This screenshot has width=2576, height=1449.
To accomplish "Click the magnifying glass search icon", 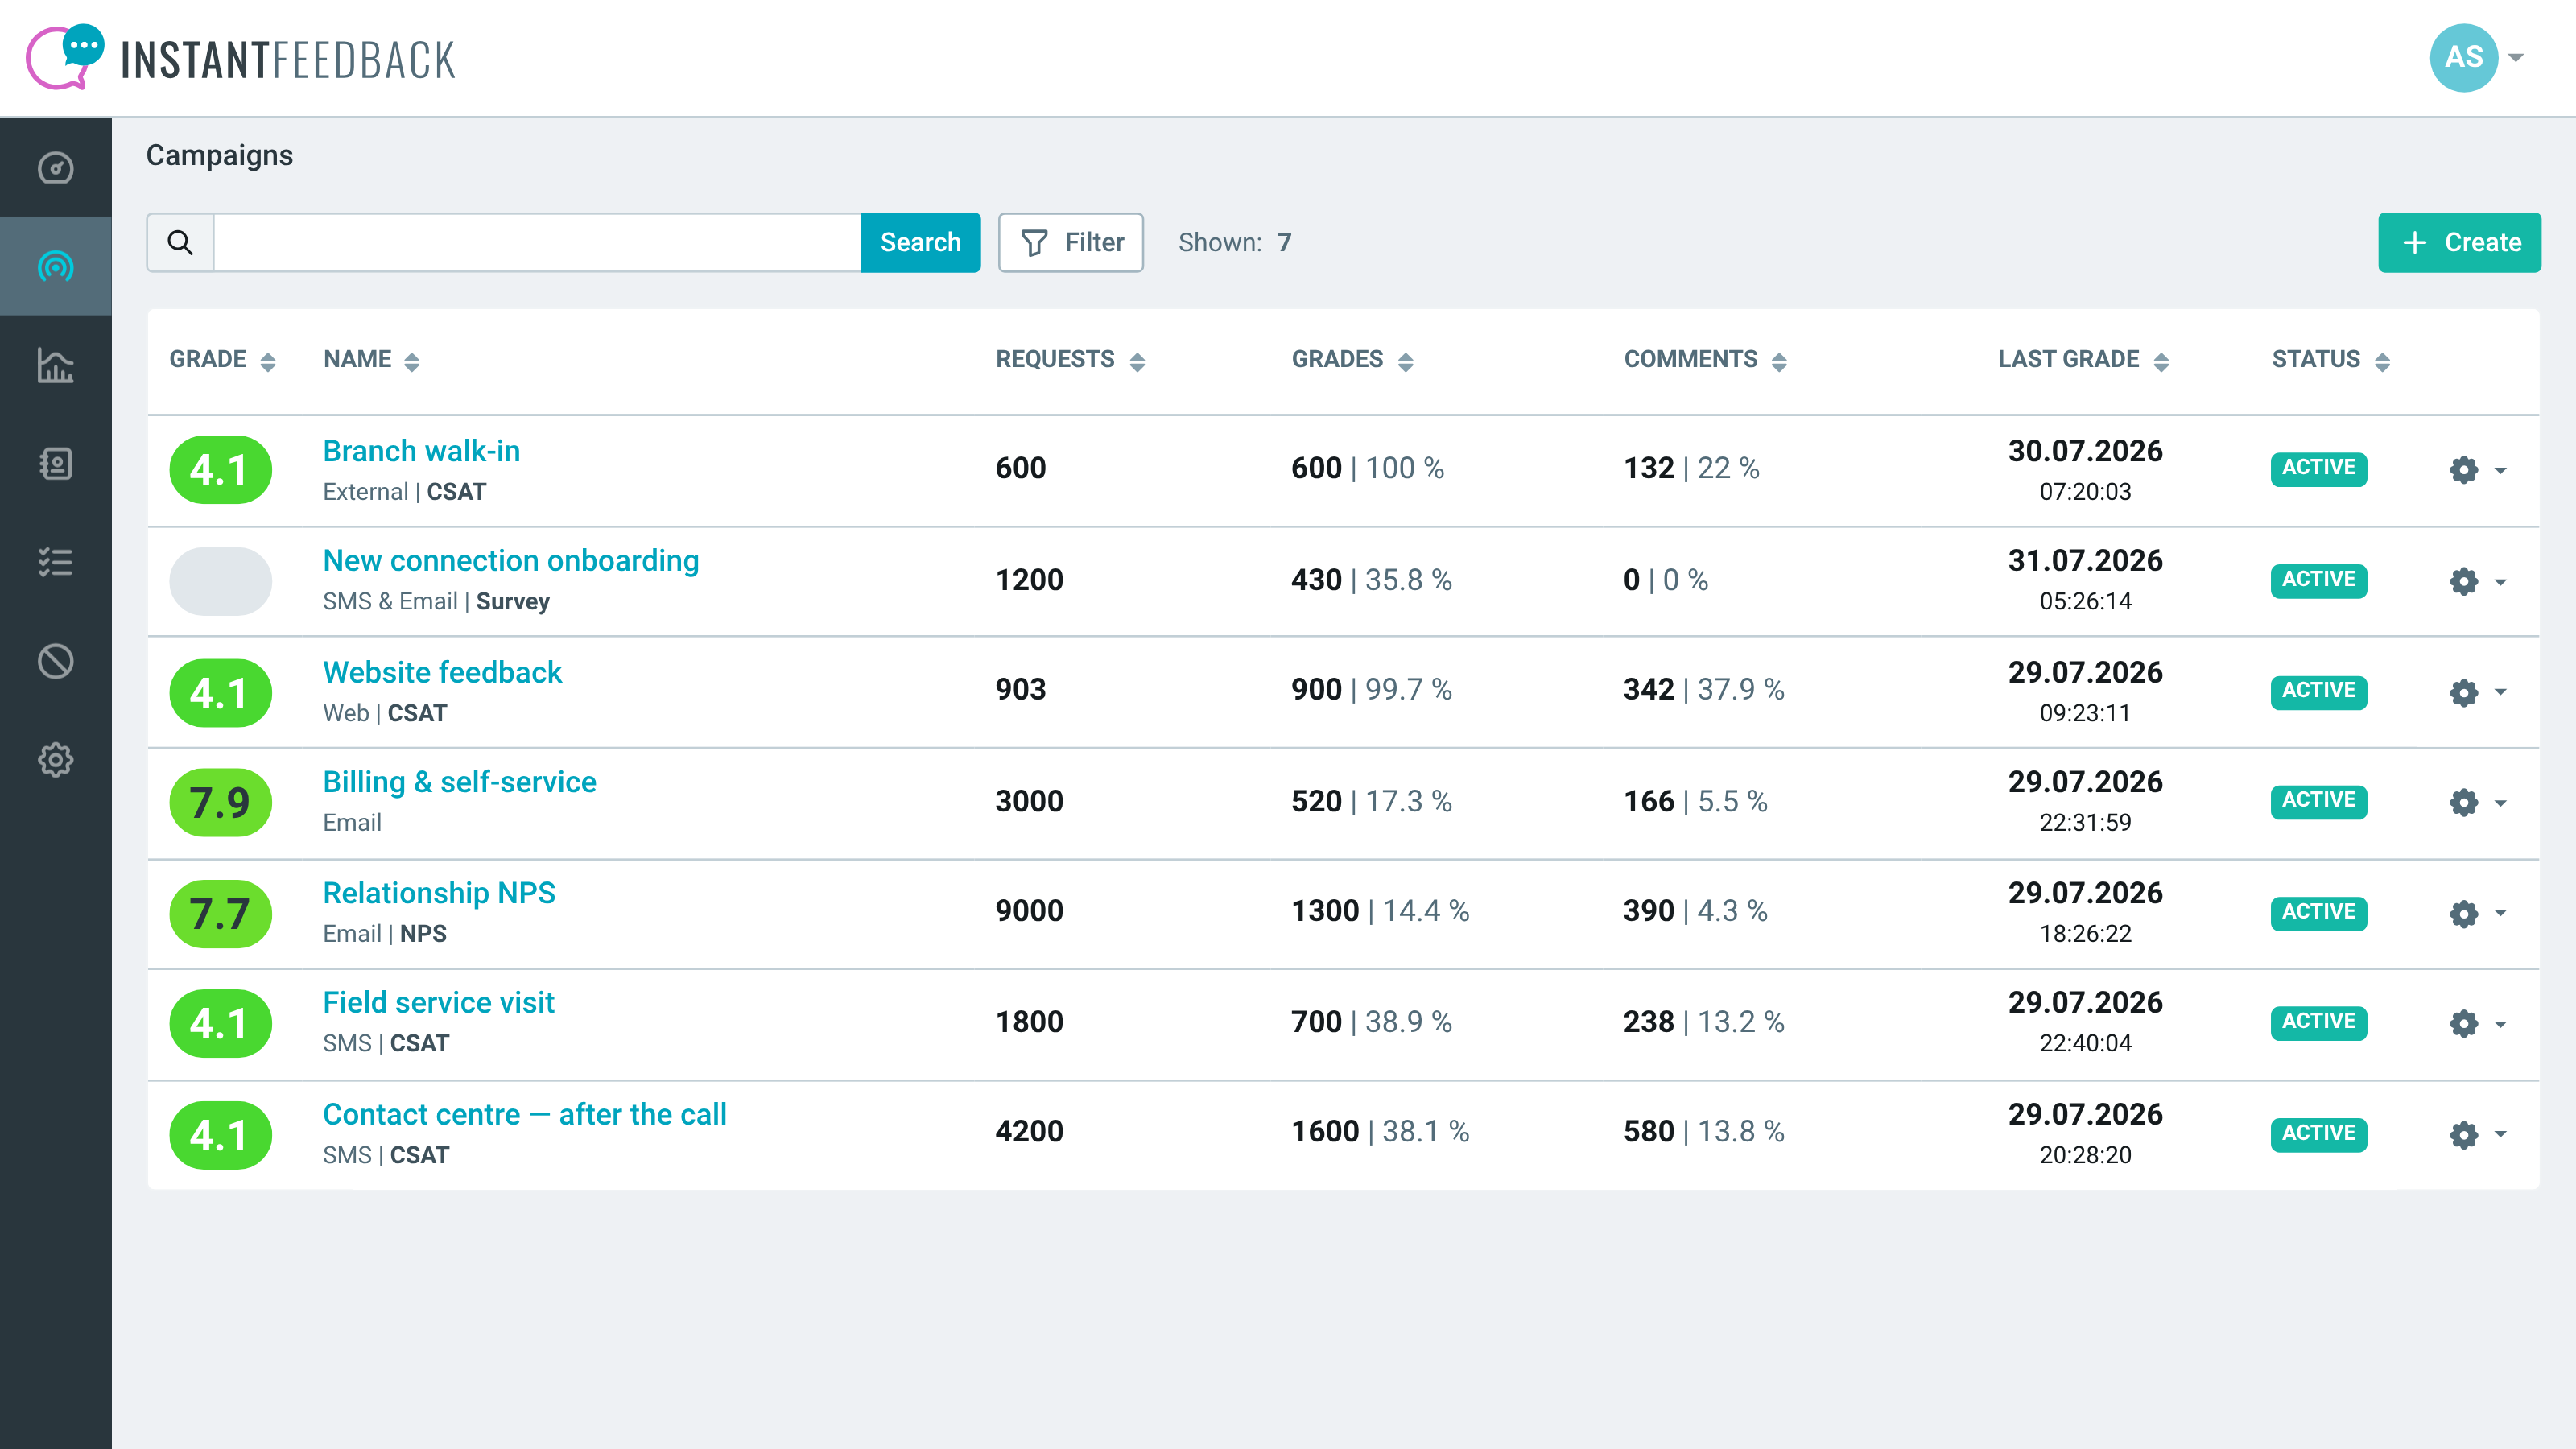I will (180, 242).
